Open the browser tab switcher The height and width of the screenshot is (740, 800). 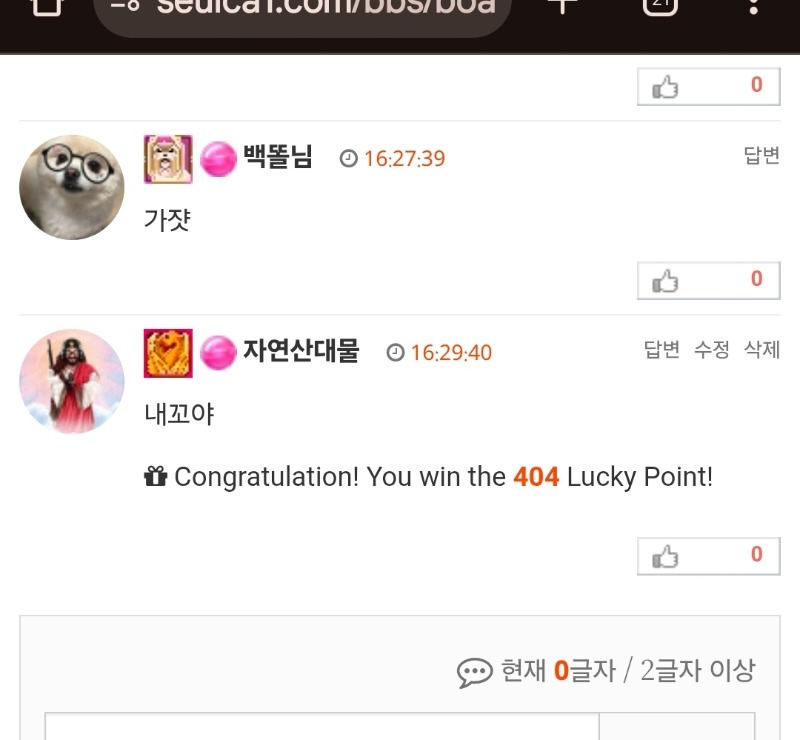pos(660,6)
